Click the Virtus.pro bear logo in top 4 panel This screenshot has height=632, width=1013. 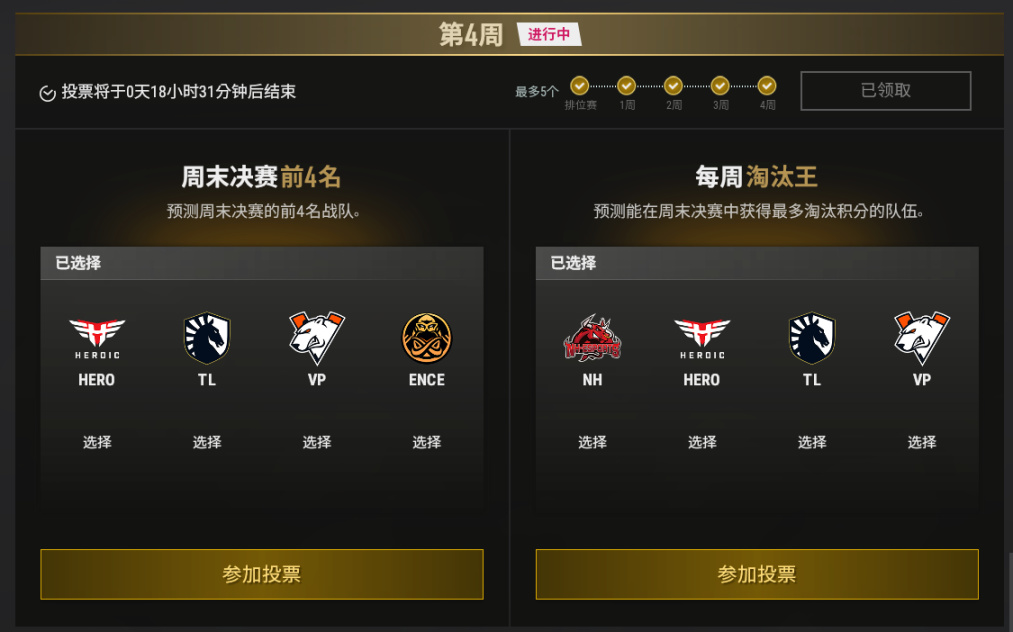pos(317,338)
